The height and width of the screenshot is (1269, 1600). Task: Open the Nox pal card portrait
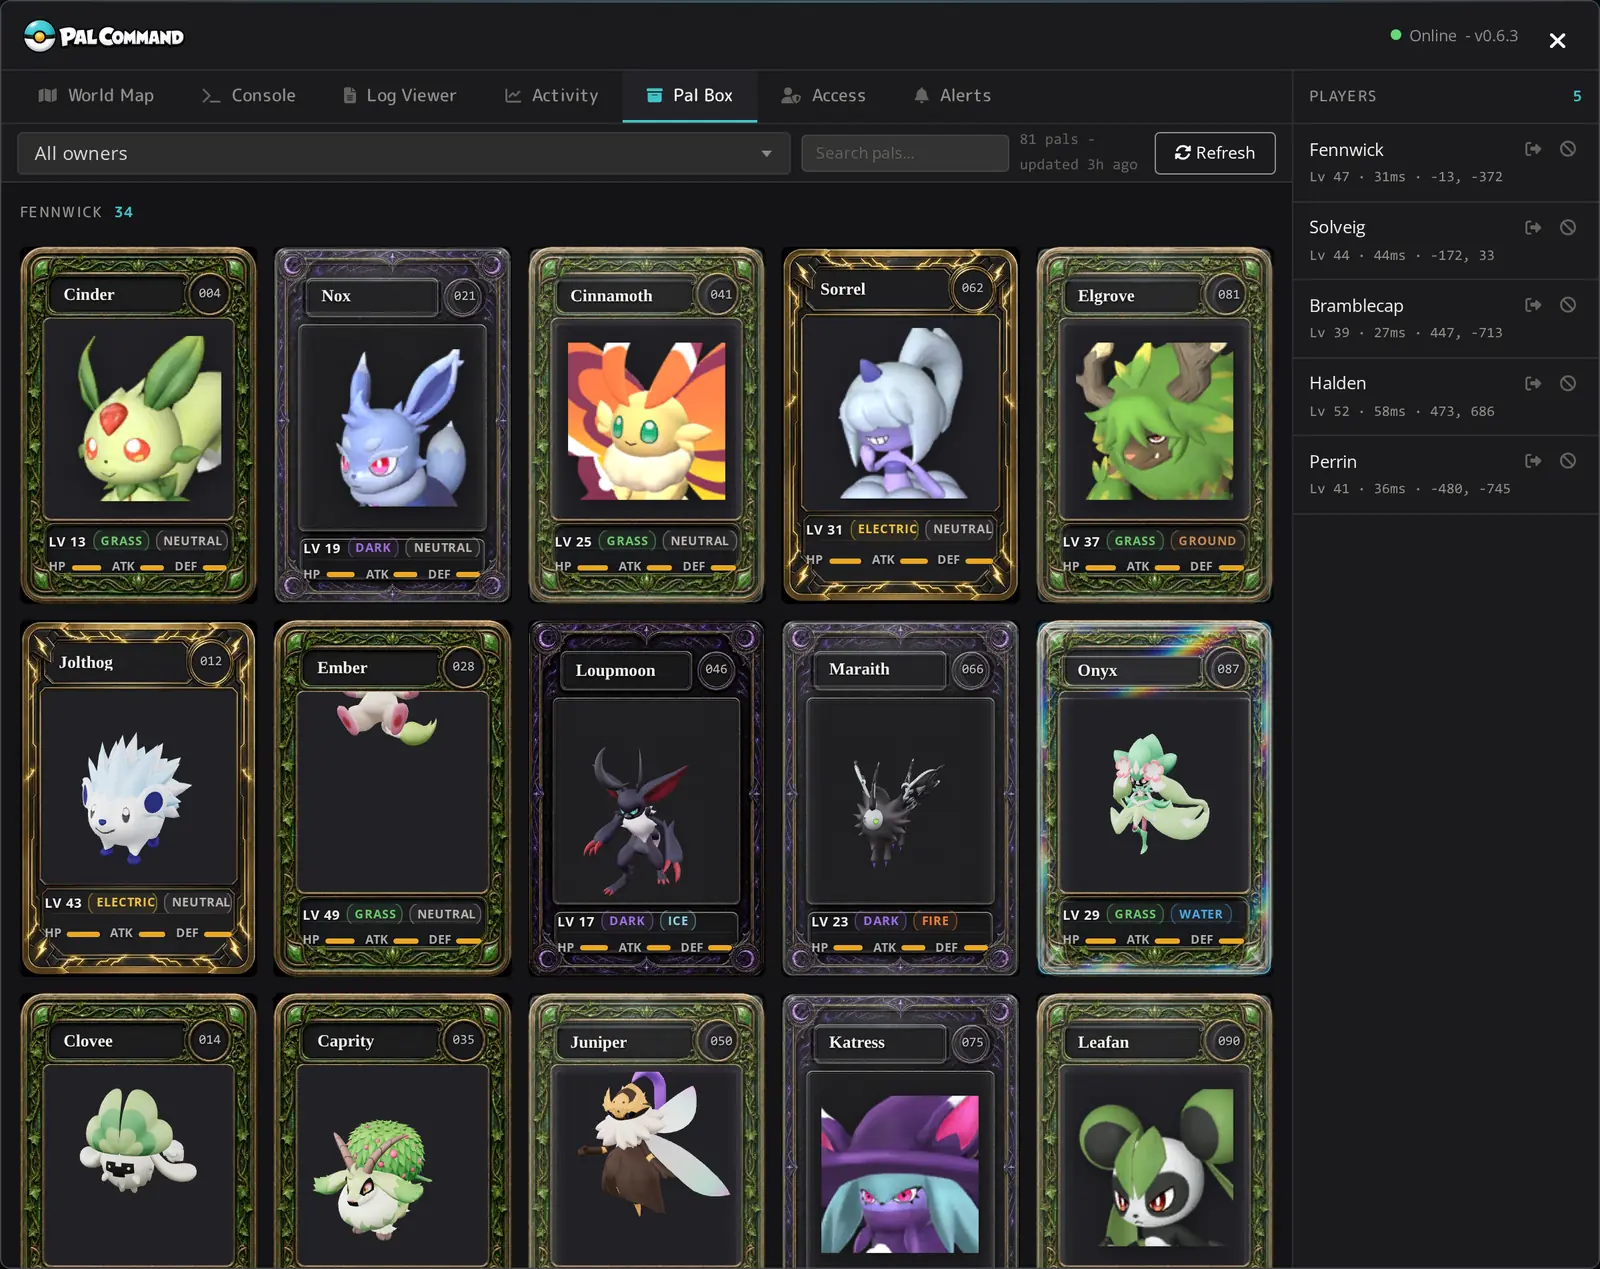point(392,426)
